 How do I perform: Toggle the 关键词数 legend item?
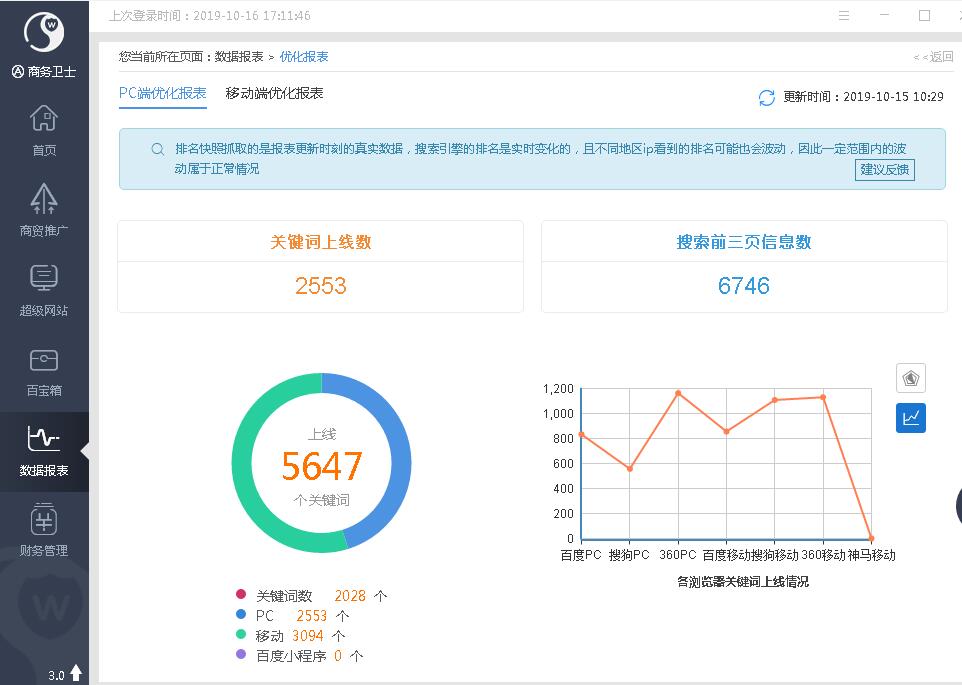pyautogui.click(x=284, y=595)
